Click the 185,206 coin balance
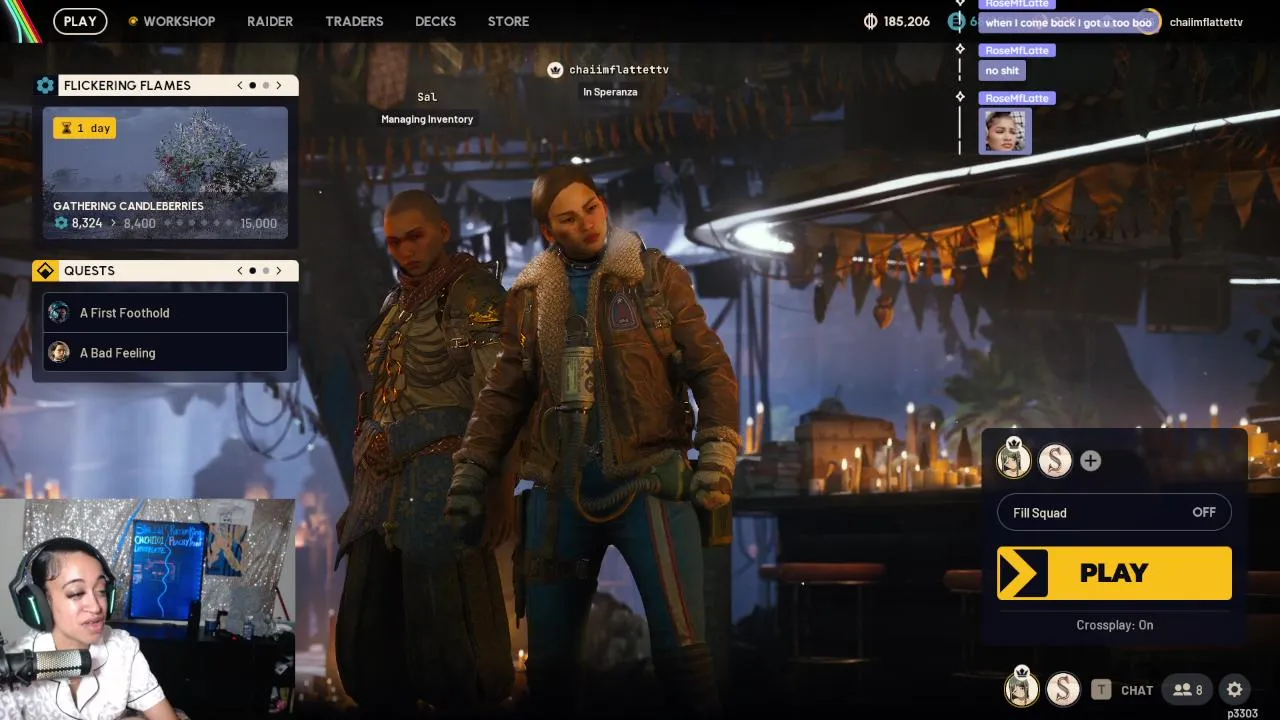Screen dimensions: 1280x720 tap(907, 21)
